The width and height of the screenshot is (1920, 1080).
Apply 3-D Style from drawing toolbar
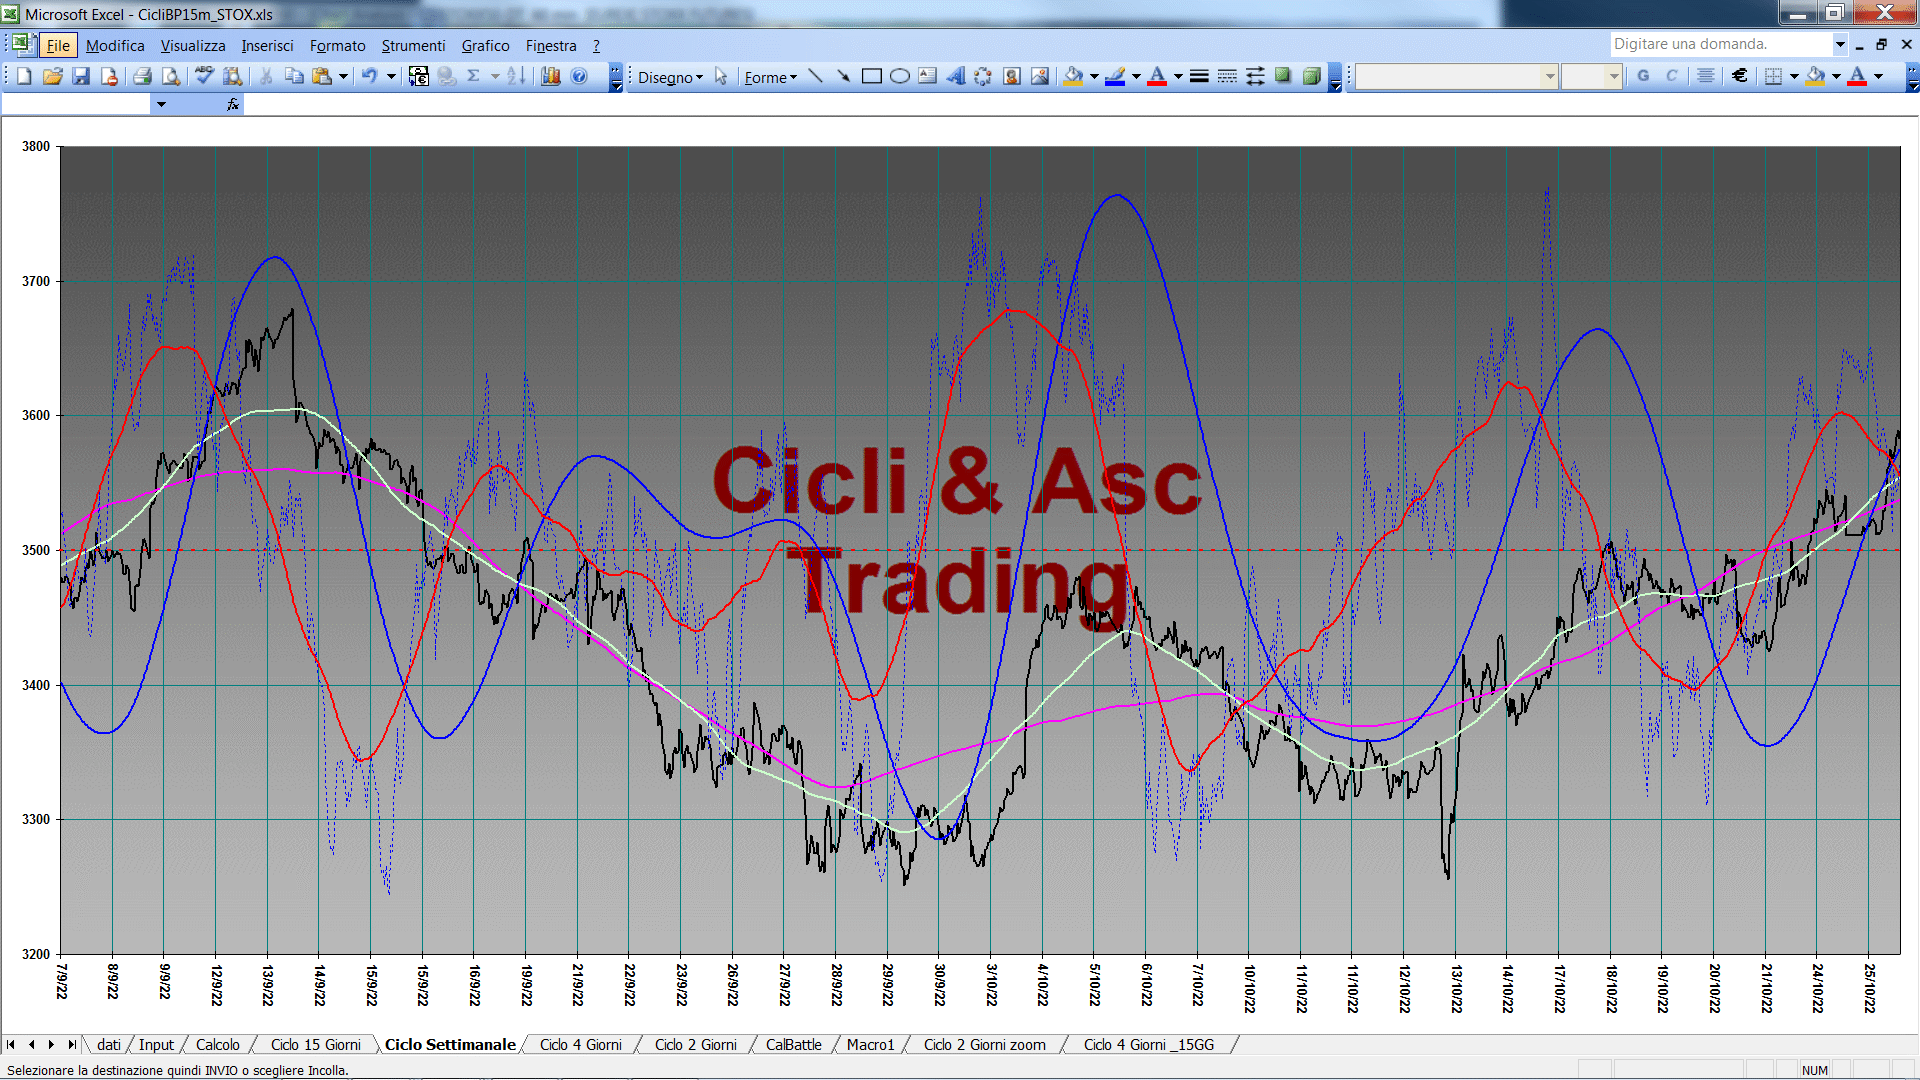point(1311,76)
